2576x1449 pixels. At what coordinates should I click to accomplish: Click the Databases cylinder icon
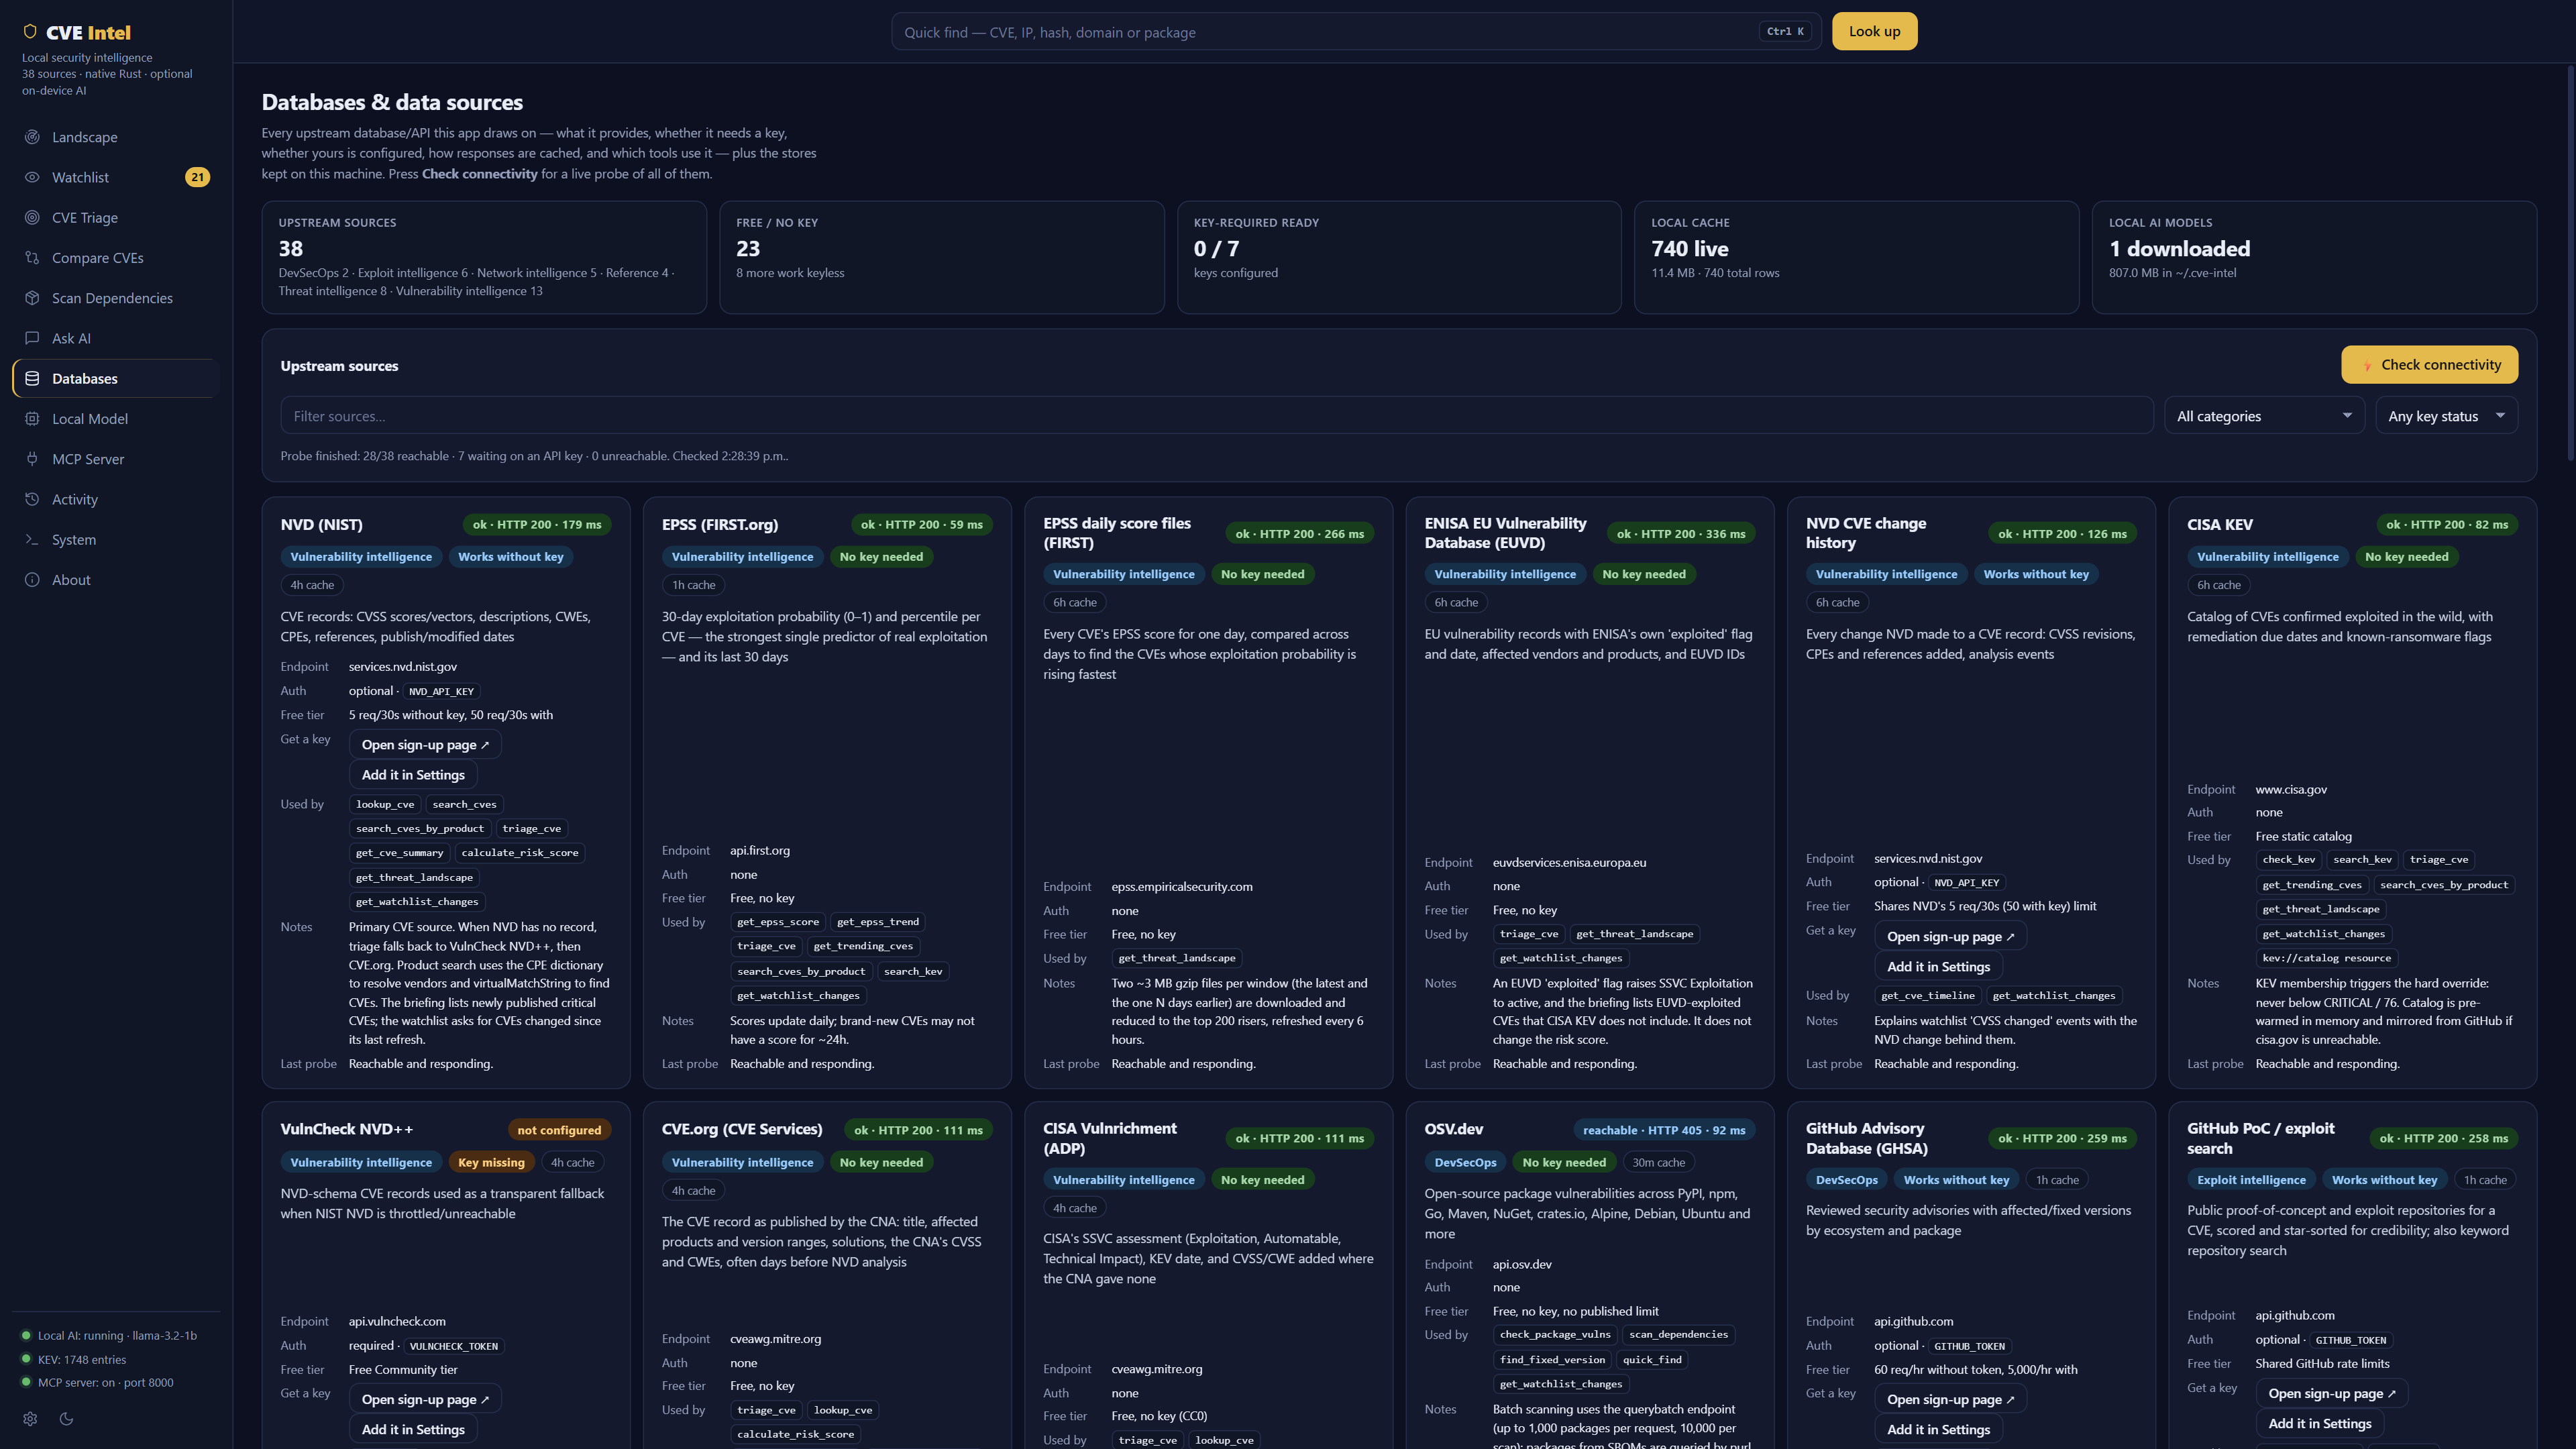32,378
